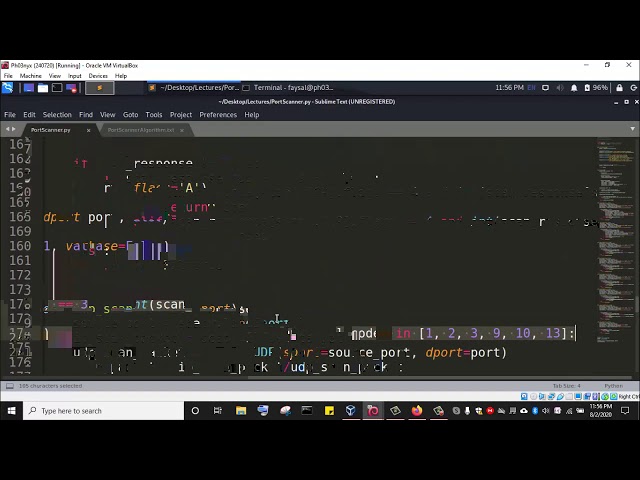The image size is (640, 480).
Task: Click the logout icon in Kali panel
Action: [x=633, y=88]
